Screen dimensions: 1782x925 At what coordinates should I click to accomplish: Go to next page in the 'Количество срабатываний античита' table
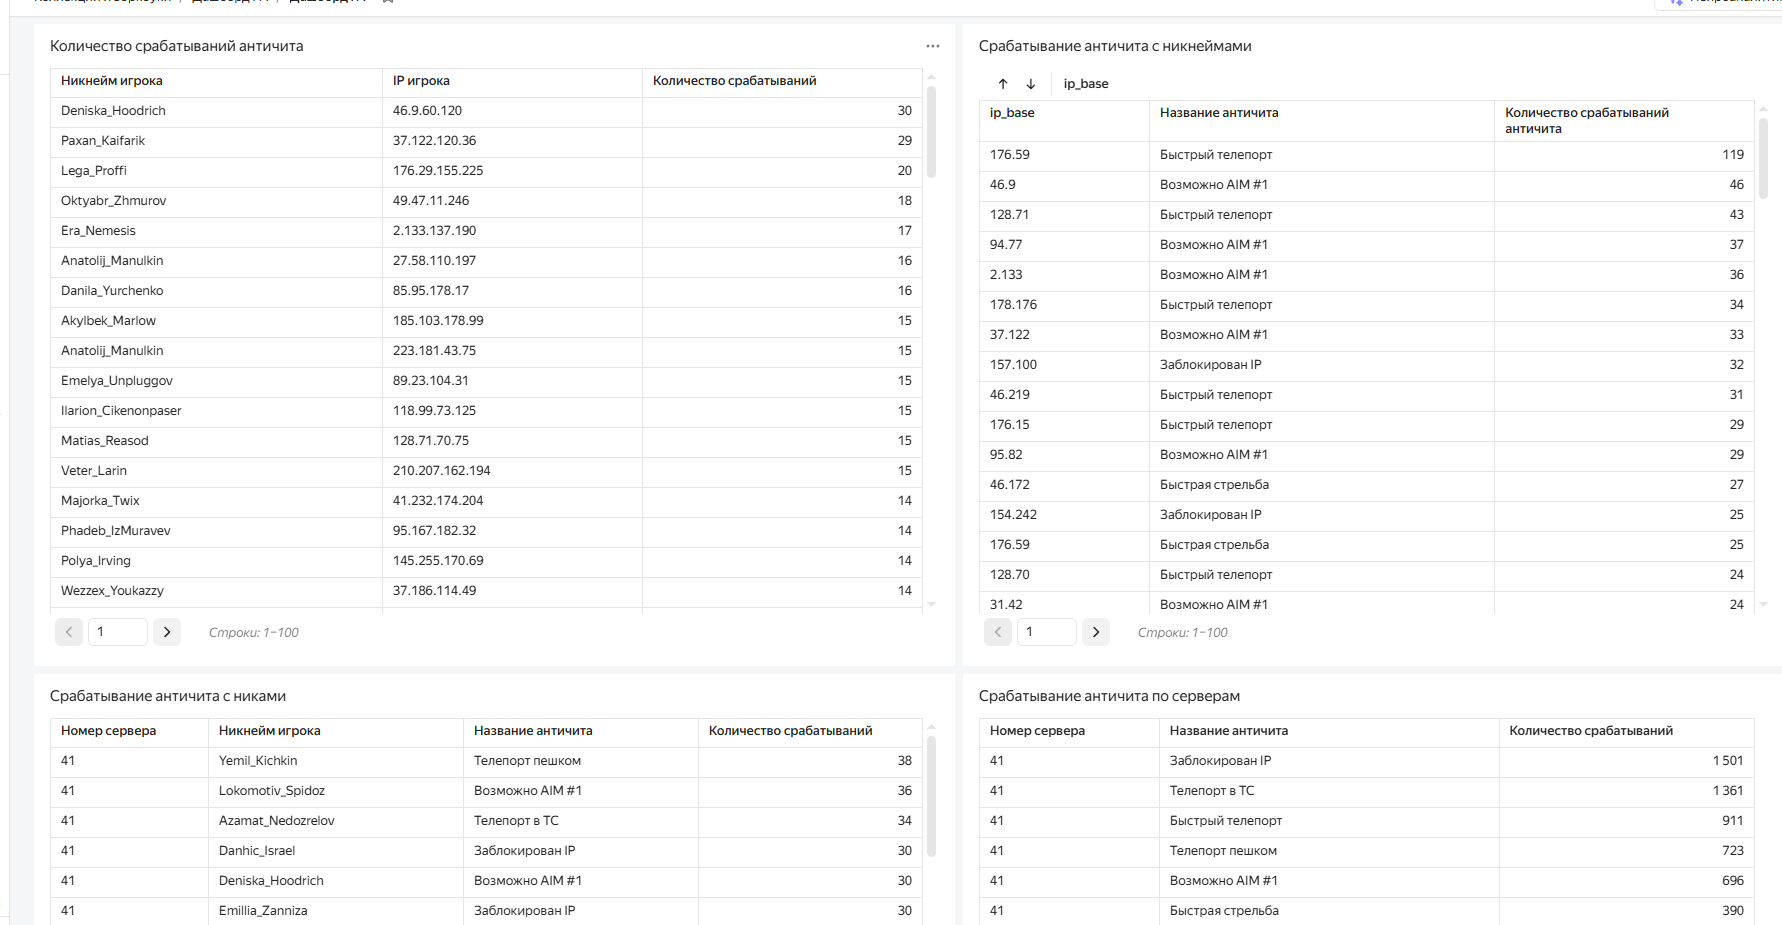coord(167,632)
